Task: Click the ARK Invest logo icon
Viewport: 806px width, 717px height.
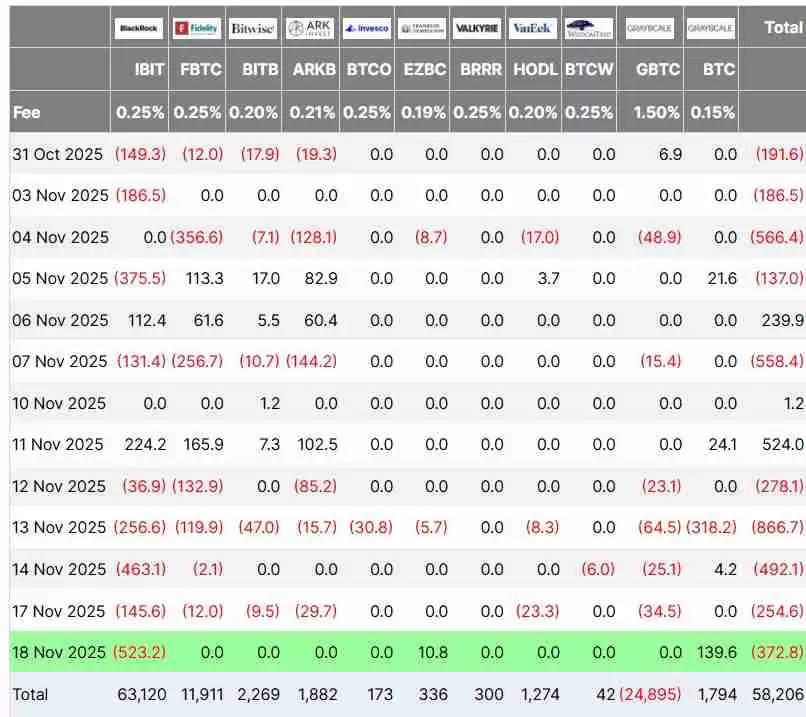Action: [311, 27]
